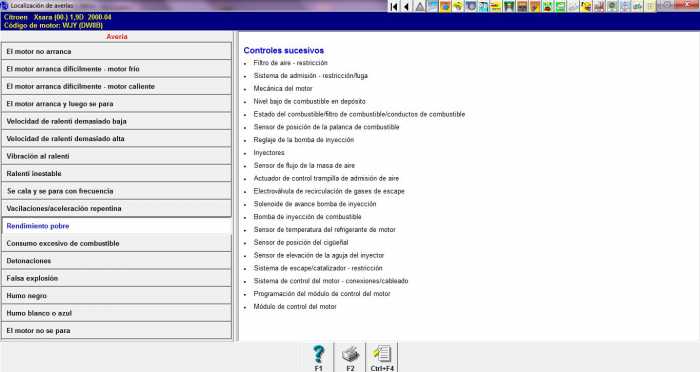Click 'Actuador de control trampilla de admisión de aire'
Screen dimensions: 700x372
tap(326, 179)
